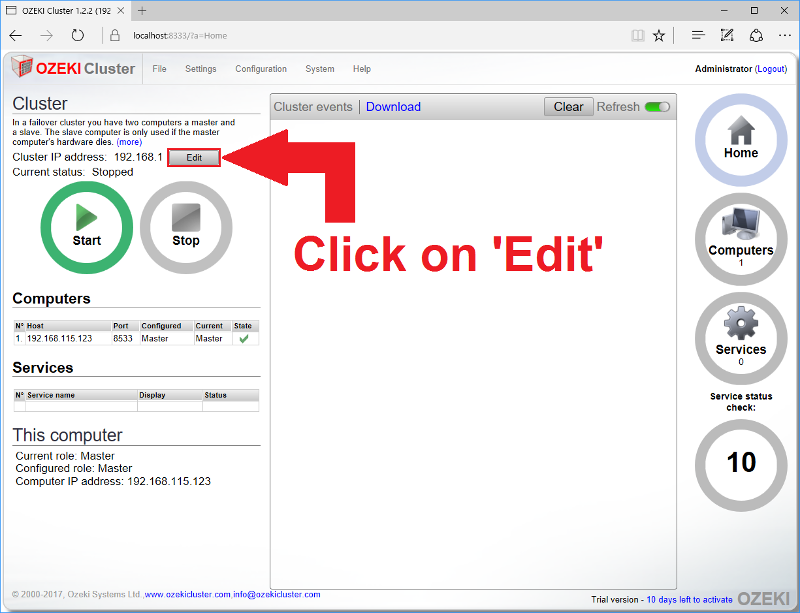Click the Cluster IP address value 192.168.1
The height and width of the screenshot is (613, 800).
pos(138,157)
